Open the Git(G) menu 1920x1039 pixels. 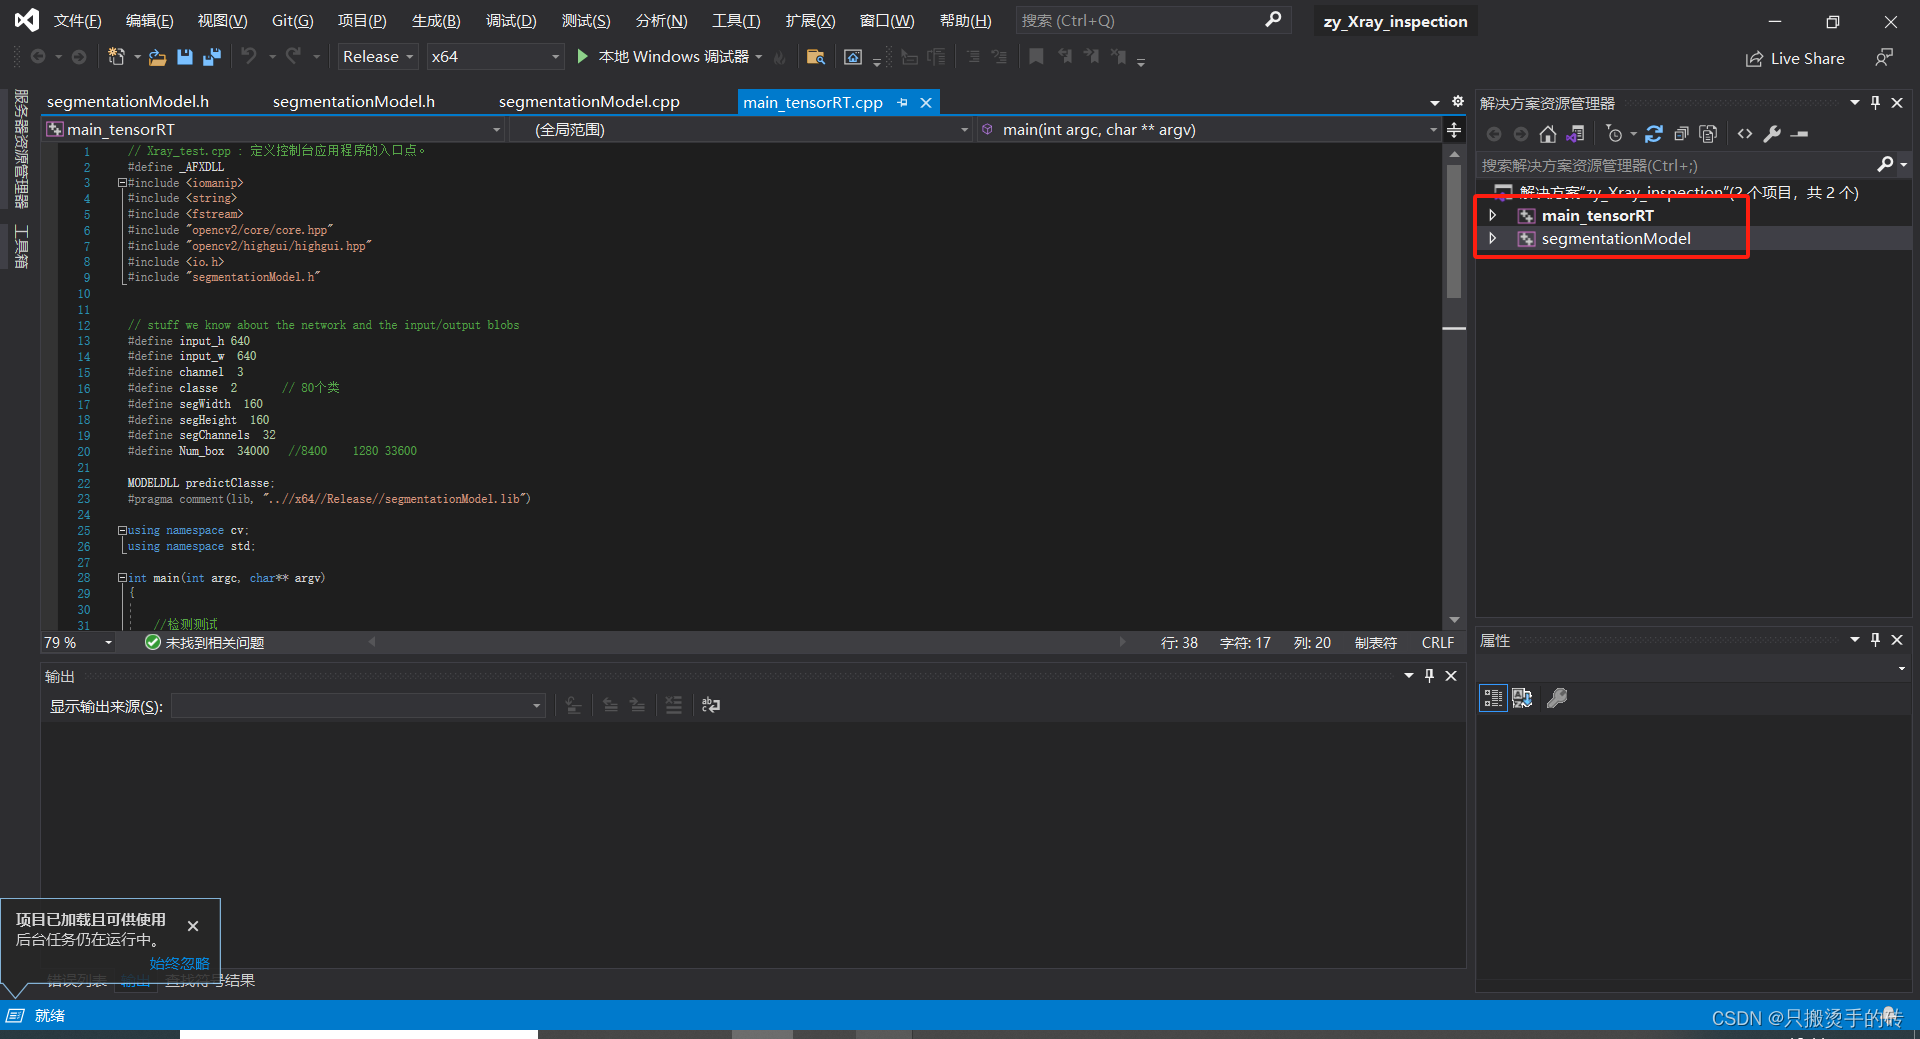(x=293, y=21)
